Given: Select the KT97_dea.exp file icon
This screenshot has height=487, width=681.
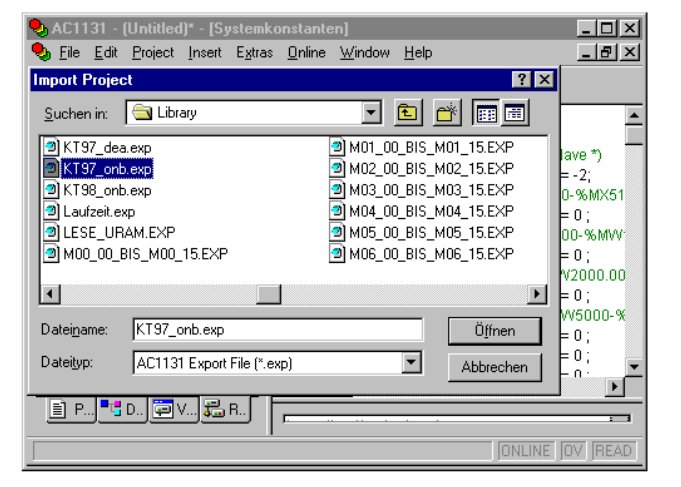Looking at the screenshot, I should pos(52,148).
